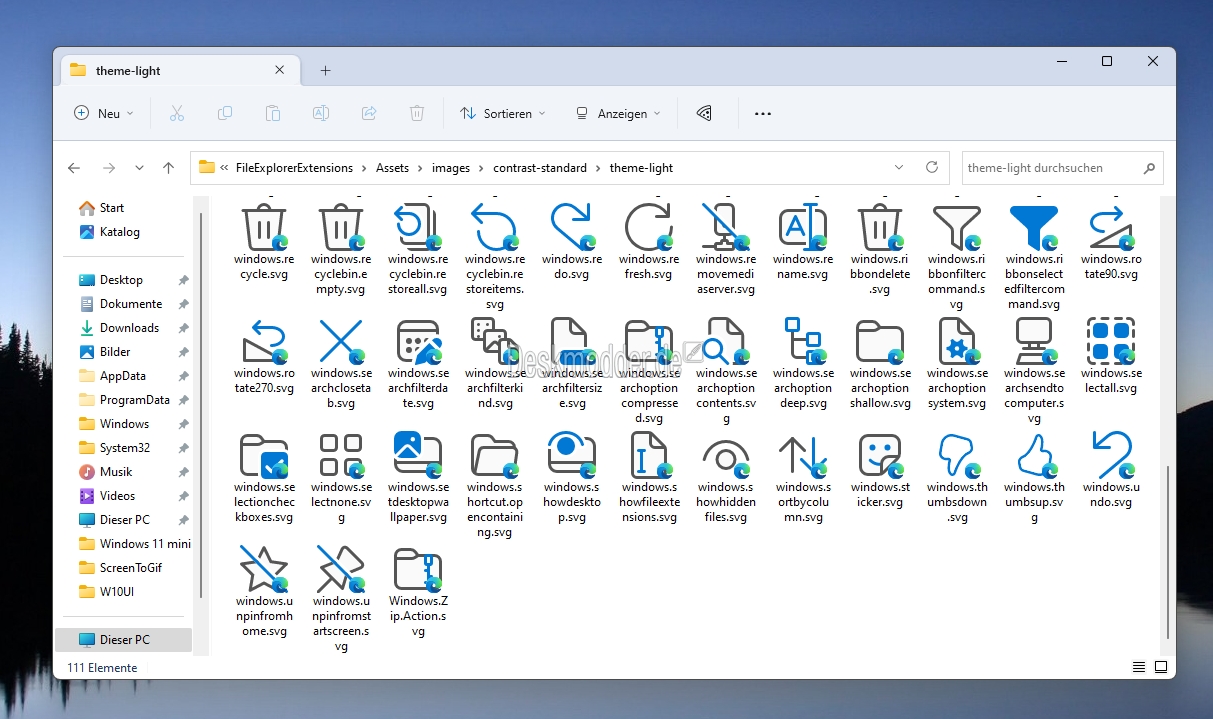The width and height of the screenshot is (1213, 719).
Task: Click the Cut scissors icon in toolbar
Action: (x=177, y=114)
